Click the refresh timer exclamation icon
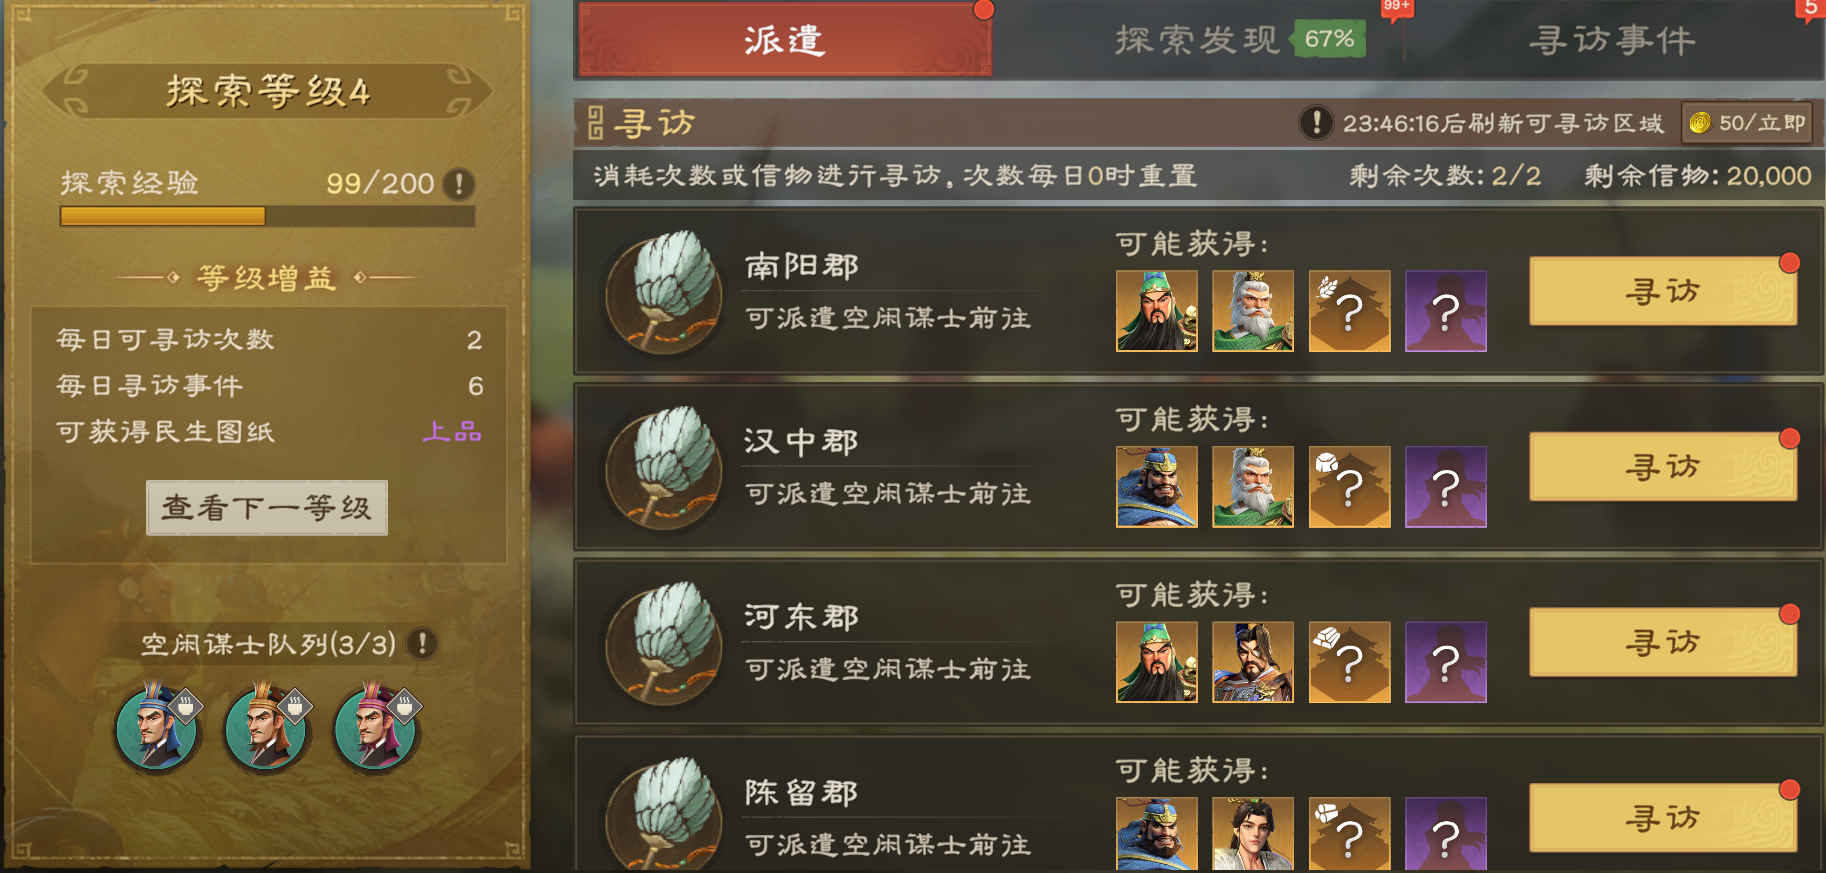 1316,123
